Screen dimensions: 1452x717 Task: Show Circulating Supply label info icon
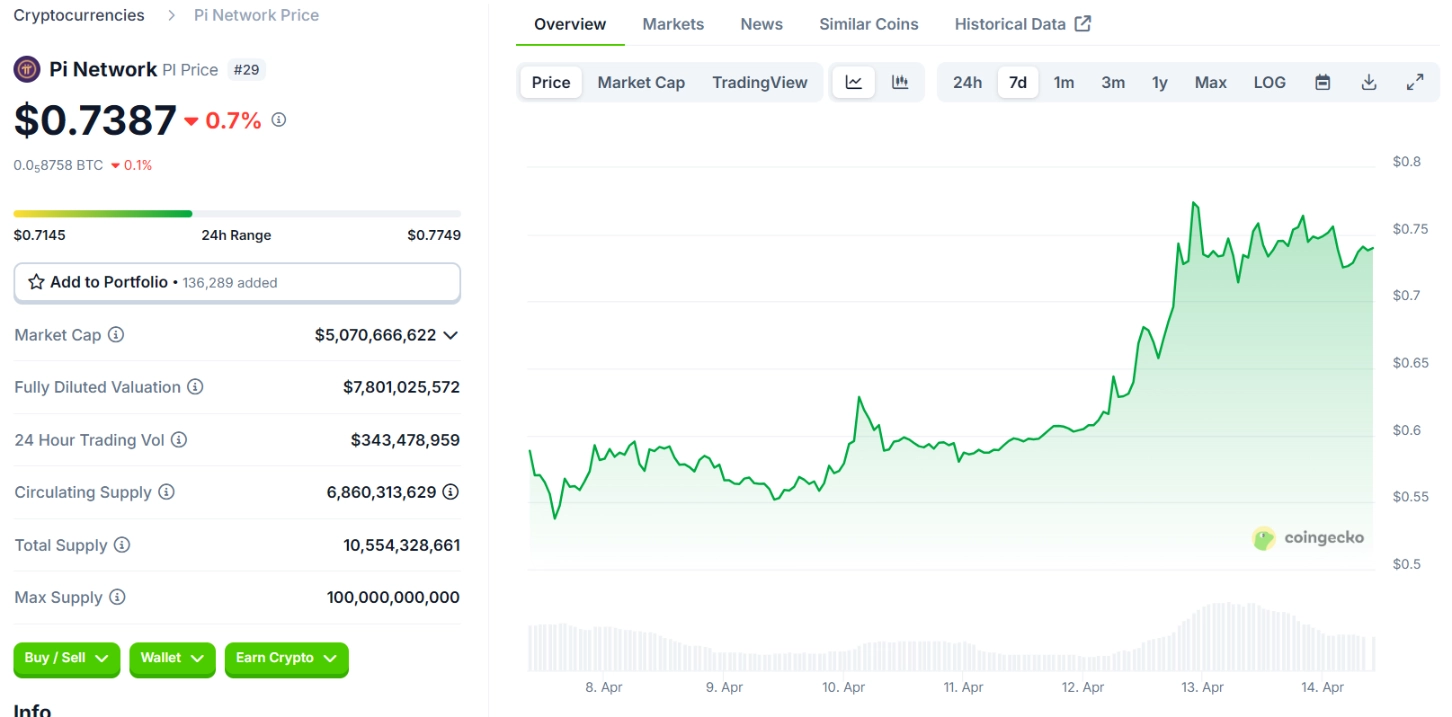(166, 492)
